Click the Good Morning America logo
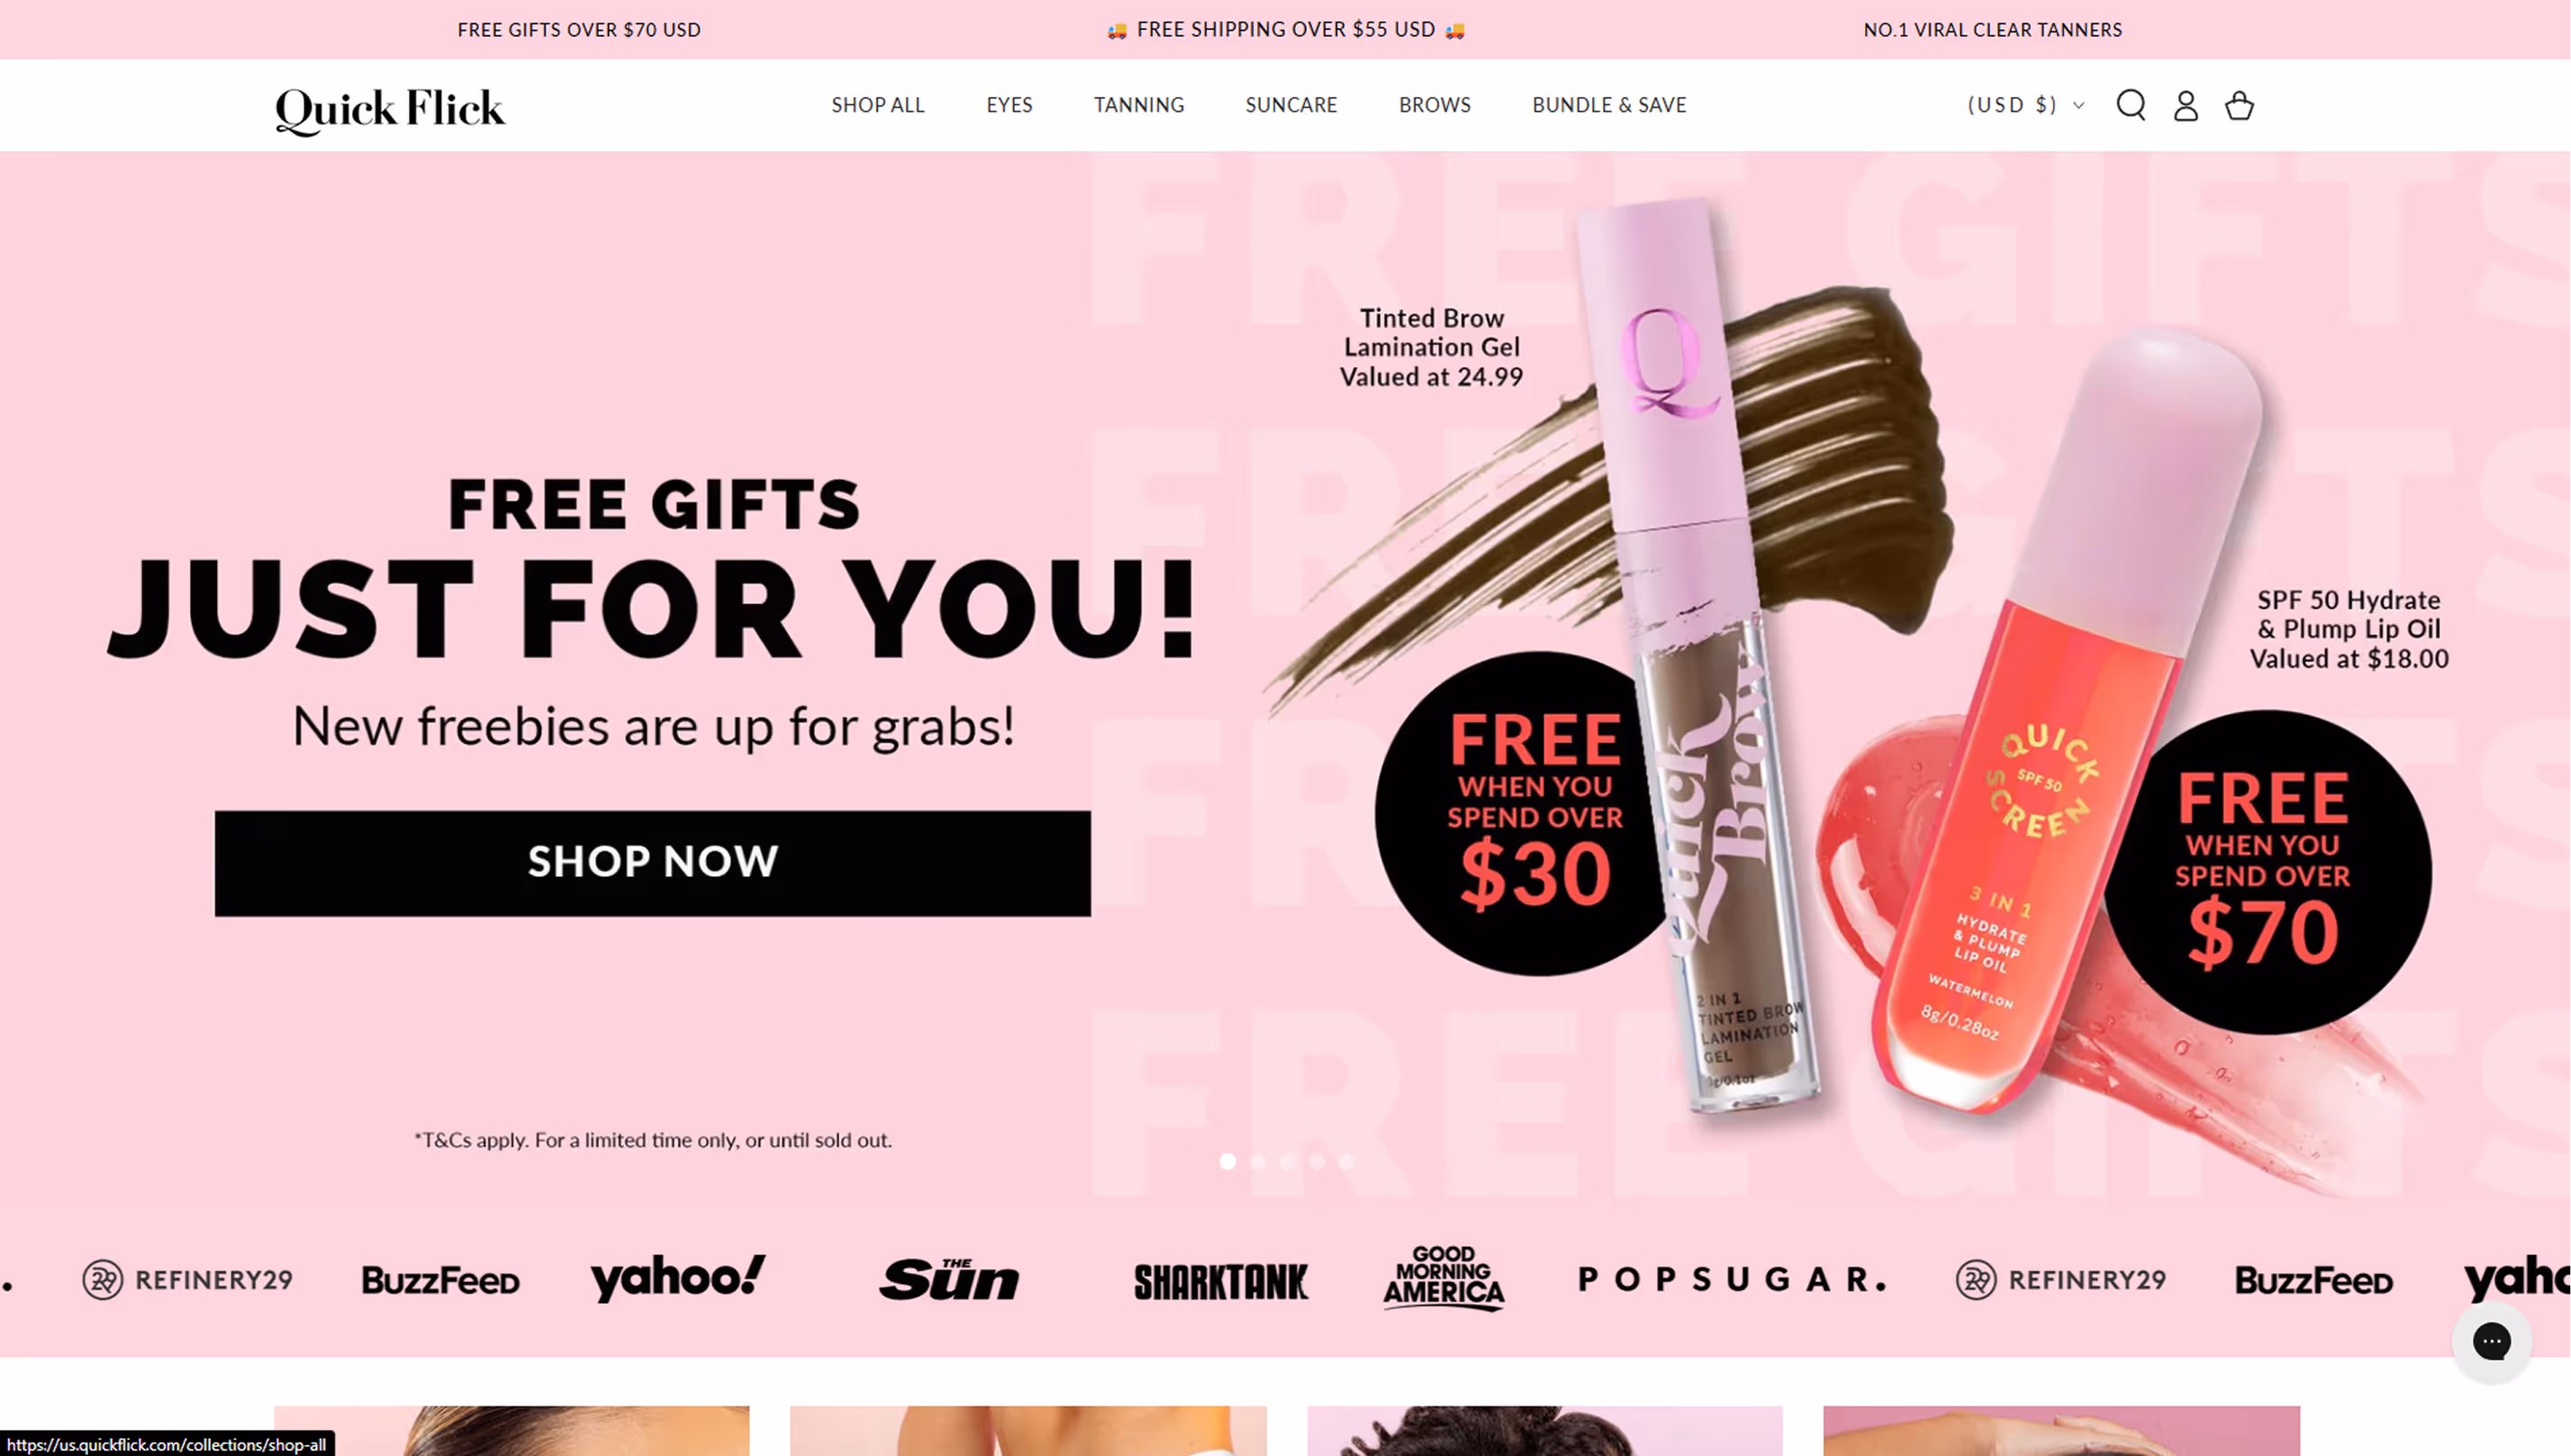The height and width of the screenshot is (1456, 2571). 1443,1277
